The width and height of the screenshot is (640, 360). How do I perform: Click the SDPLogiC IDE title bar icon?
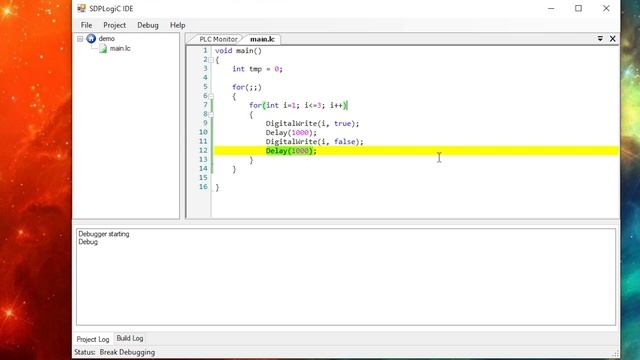pos(82,8)
